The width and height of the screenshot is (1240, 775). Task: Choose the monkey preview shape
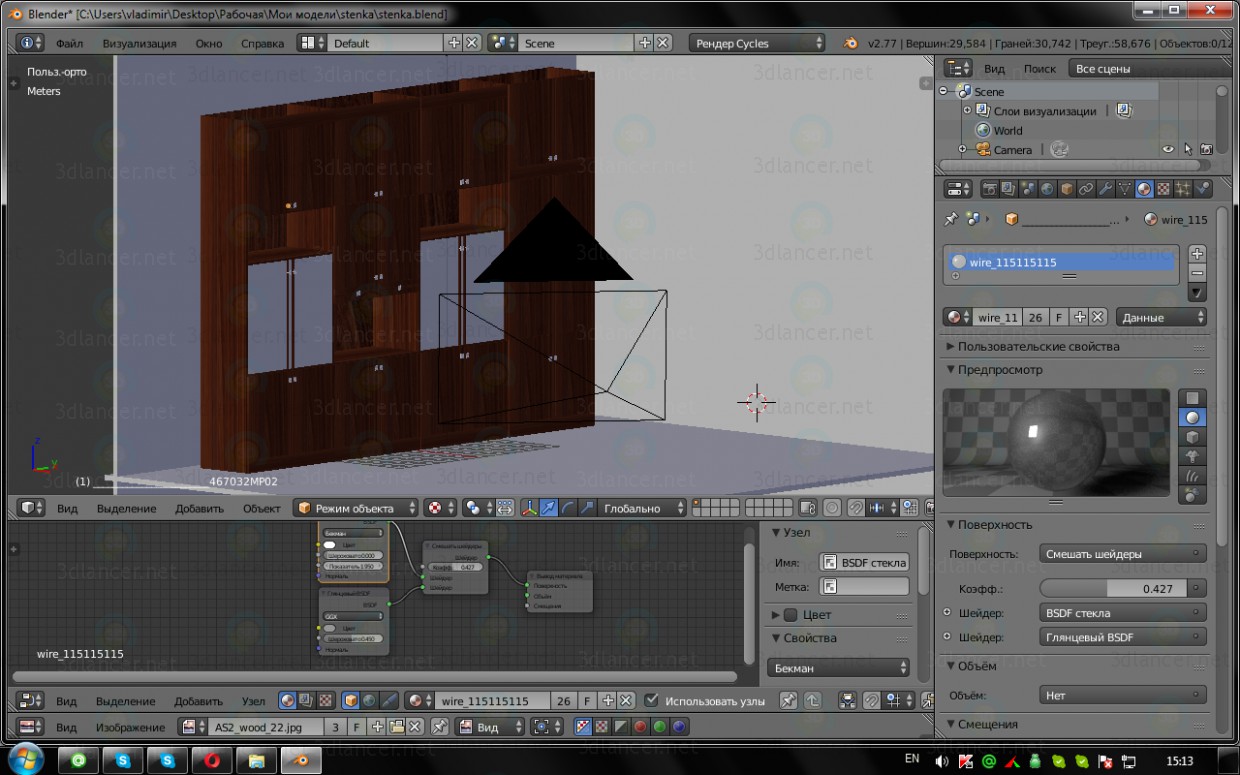1192,456
